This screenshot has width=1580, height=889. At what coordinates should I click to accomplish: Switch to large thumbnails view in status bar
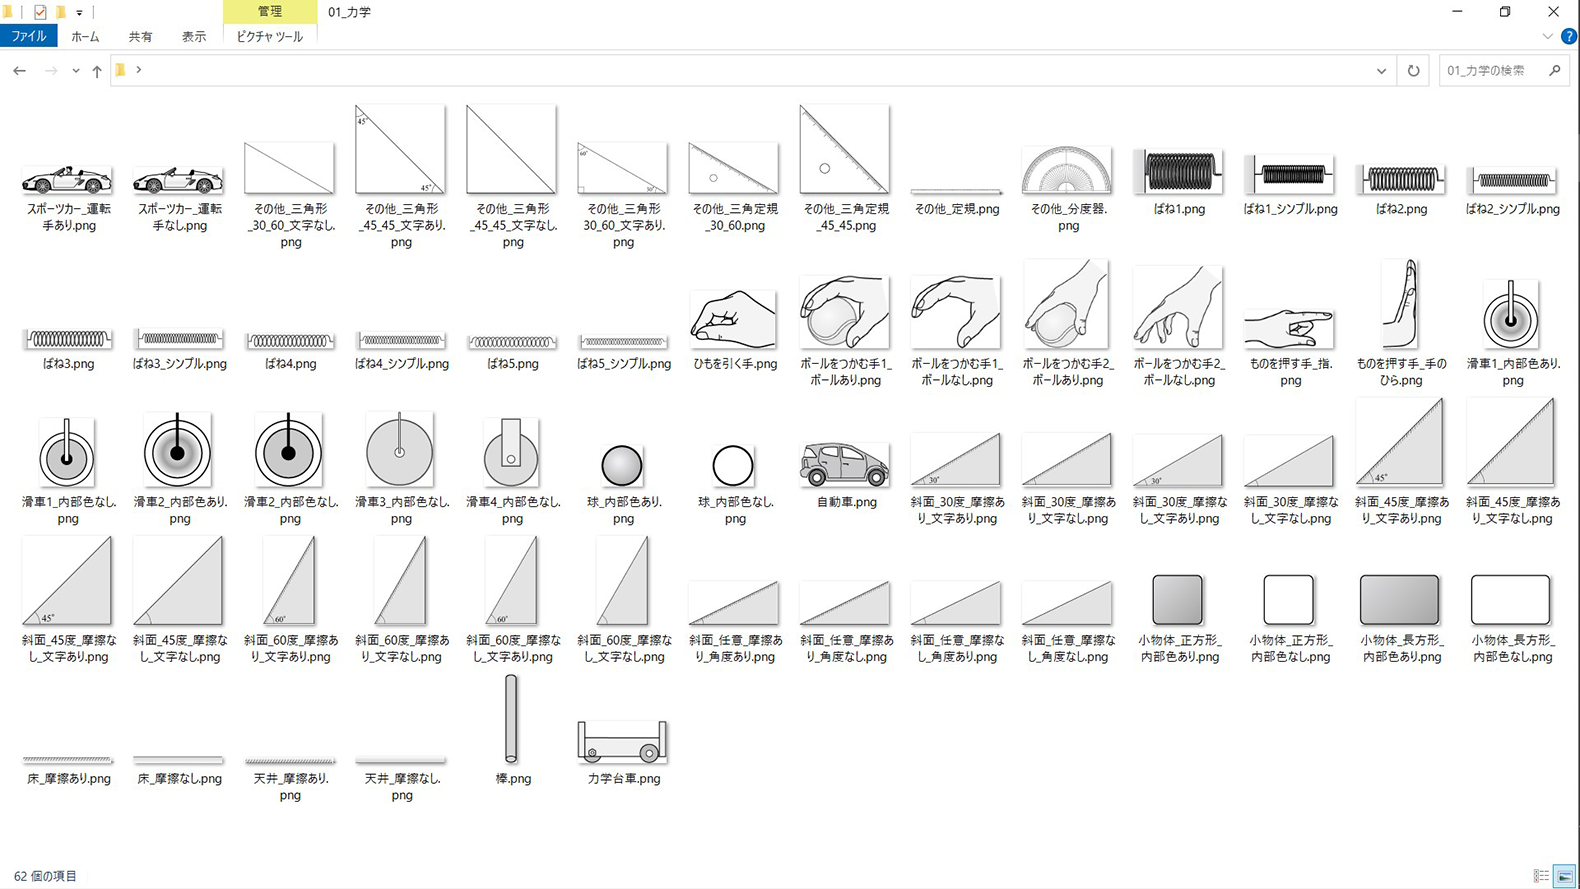[x=1565, y=876]
